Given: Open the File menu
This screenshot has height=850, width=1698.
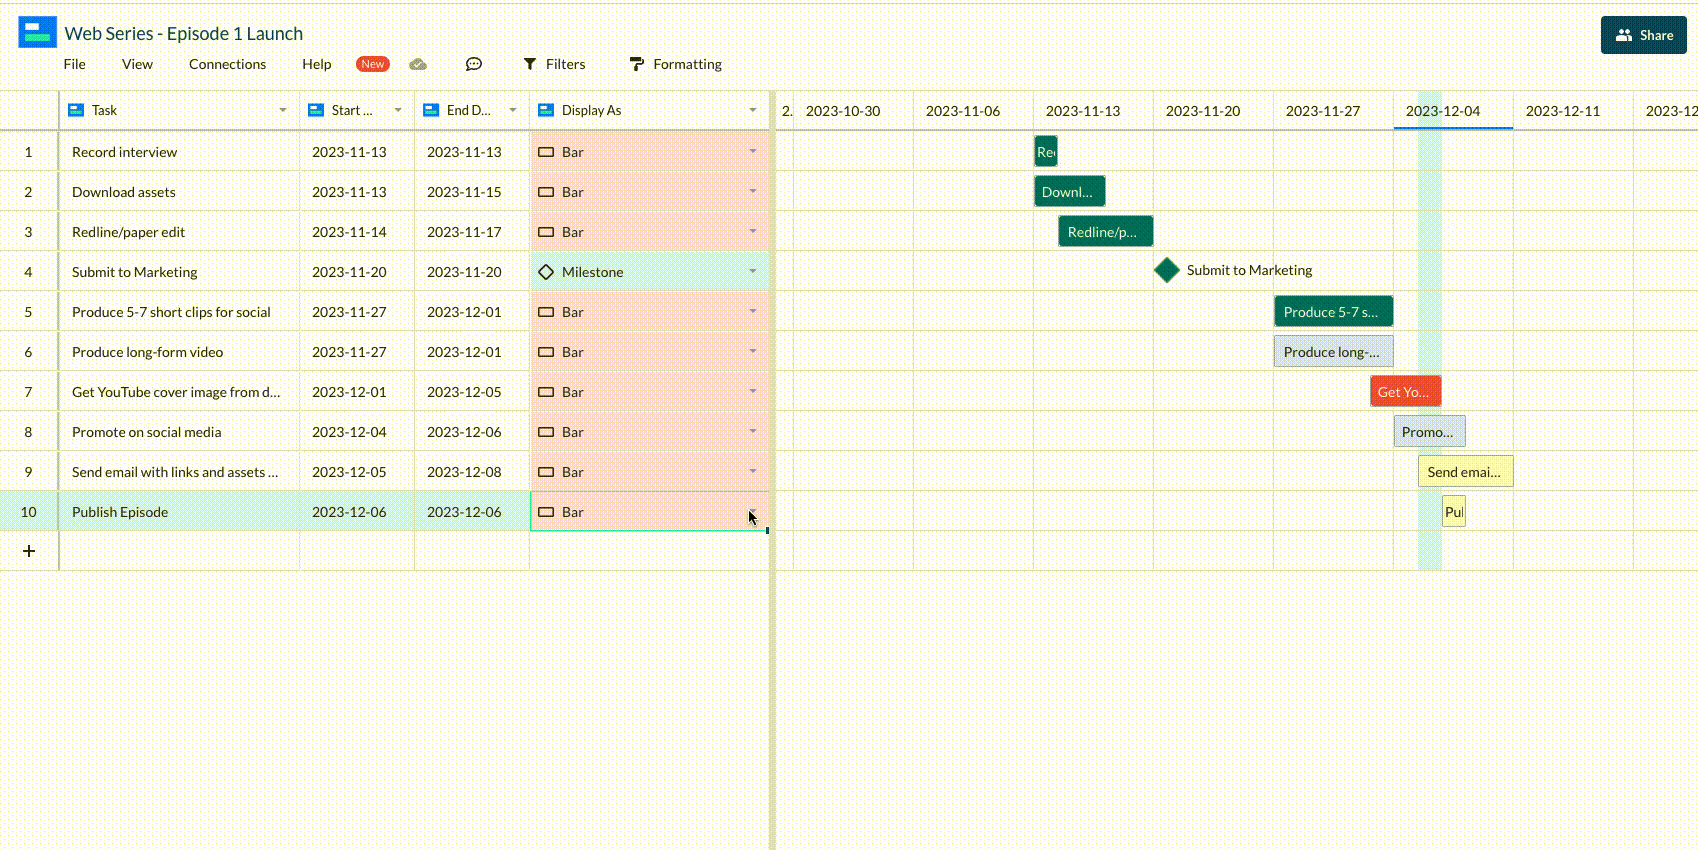Looking at the screenshot, I should tap(74, 64).
